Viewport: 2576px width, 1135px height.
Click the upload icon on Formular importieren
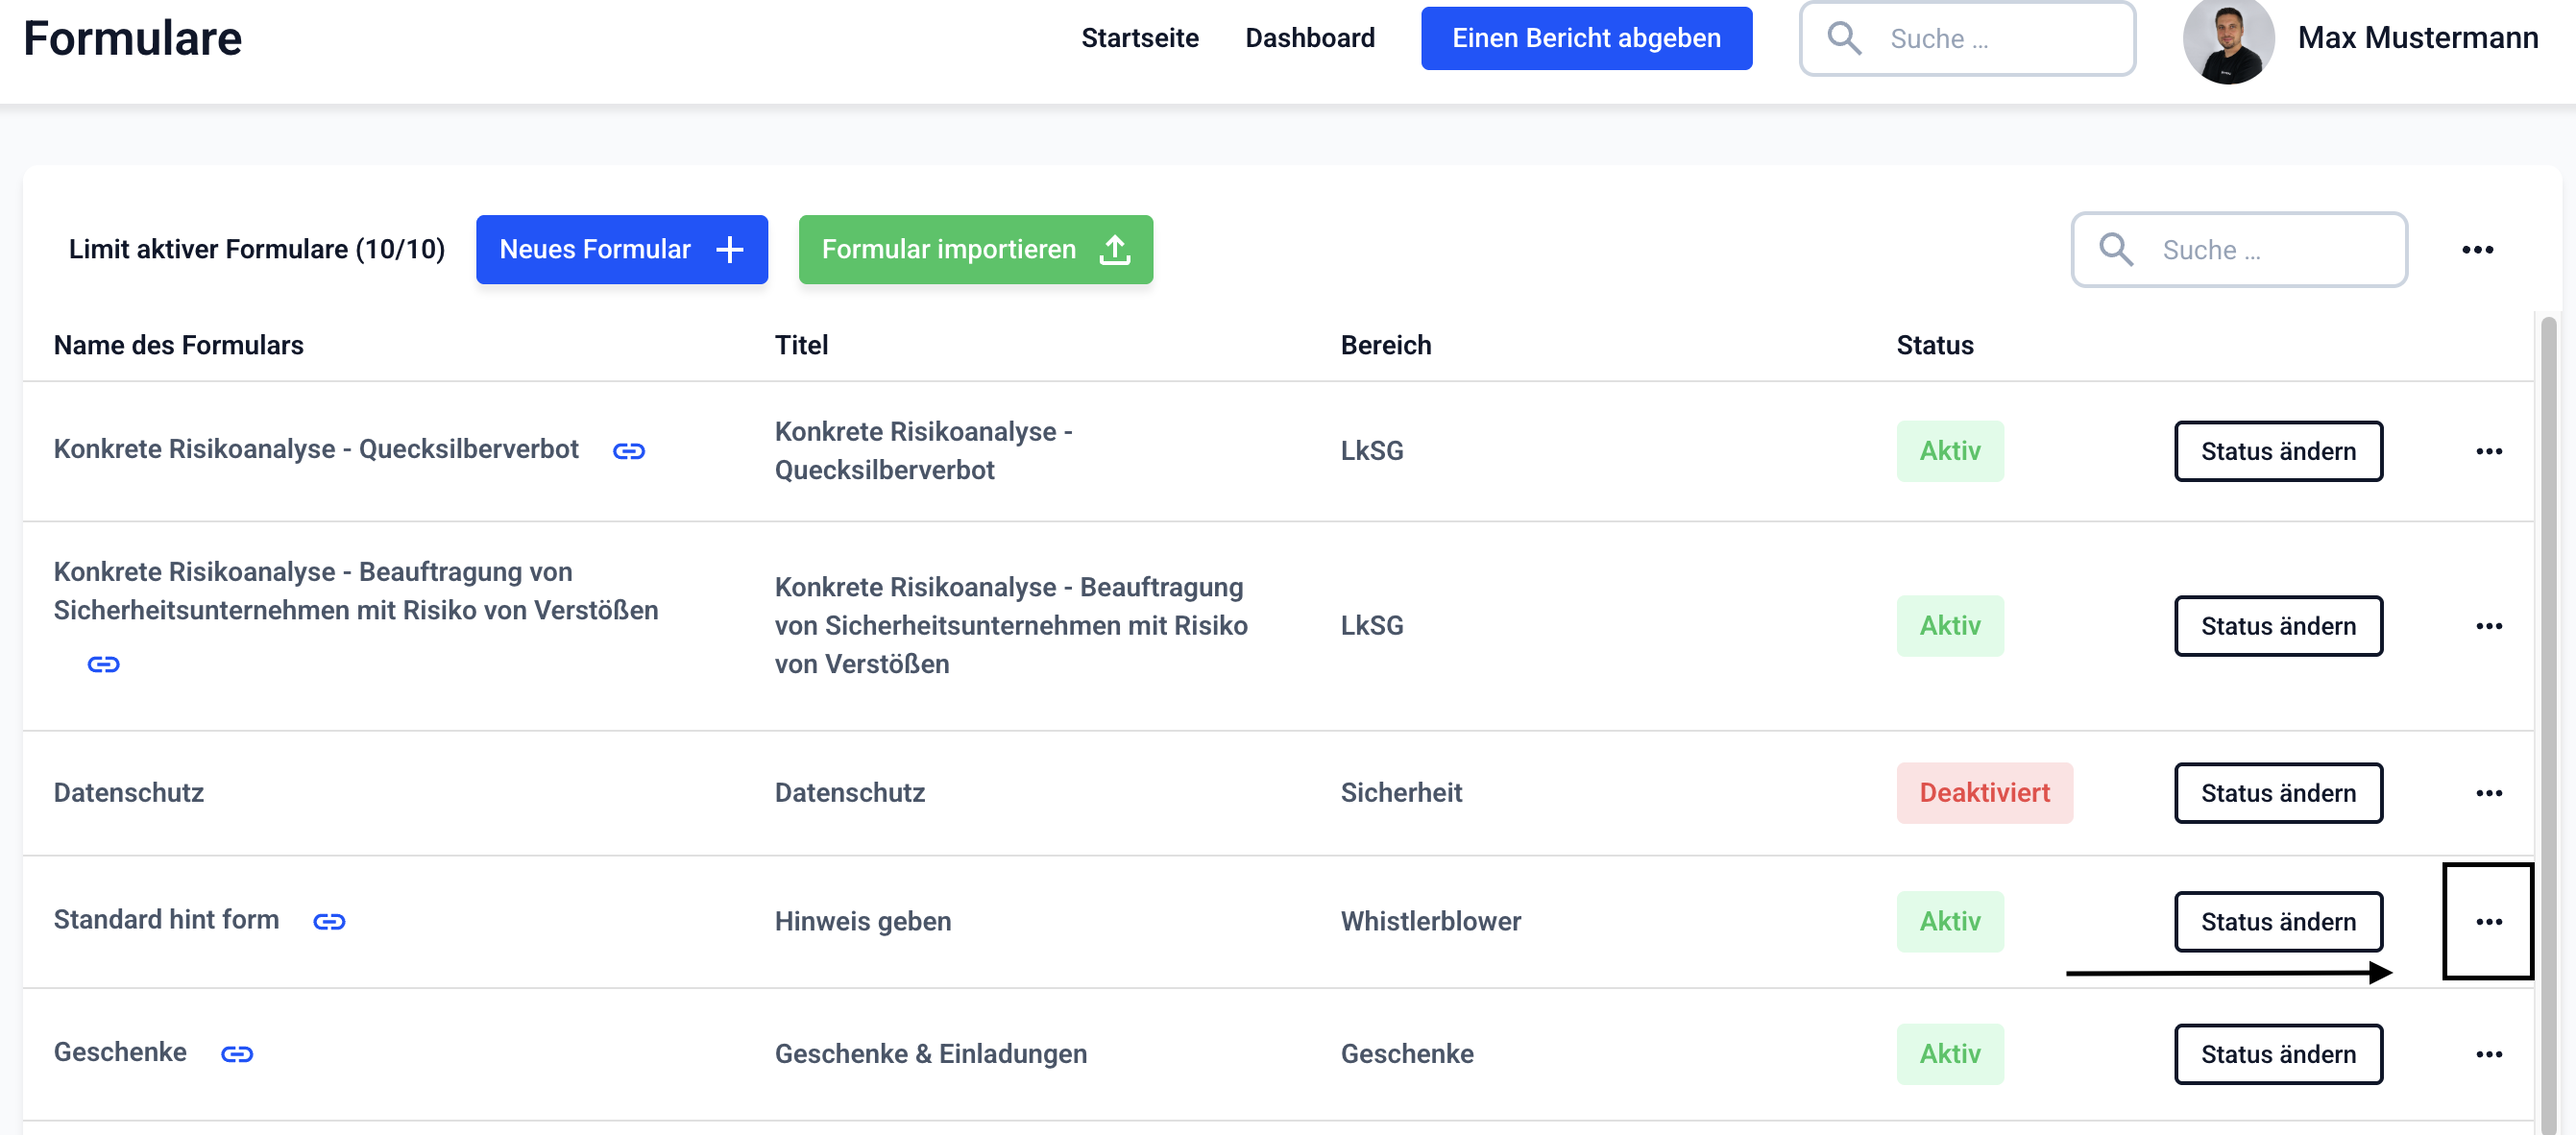pyautogui.click(x=1114, y=250)
